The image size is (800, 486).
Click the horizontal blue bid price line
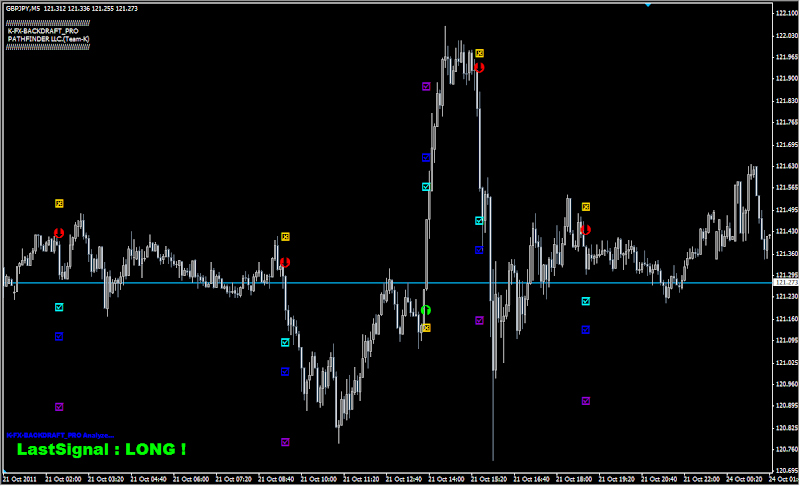388,283
